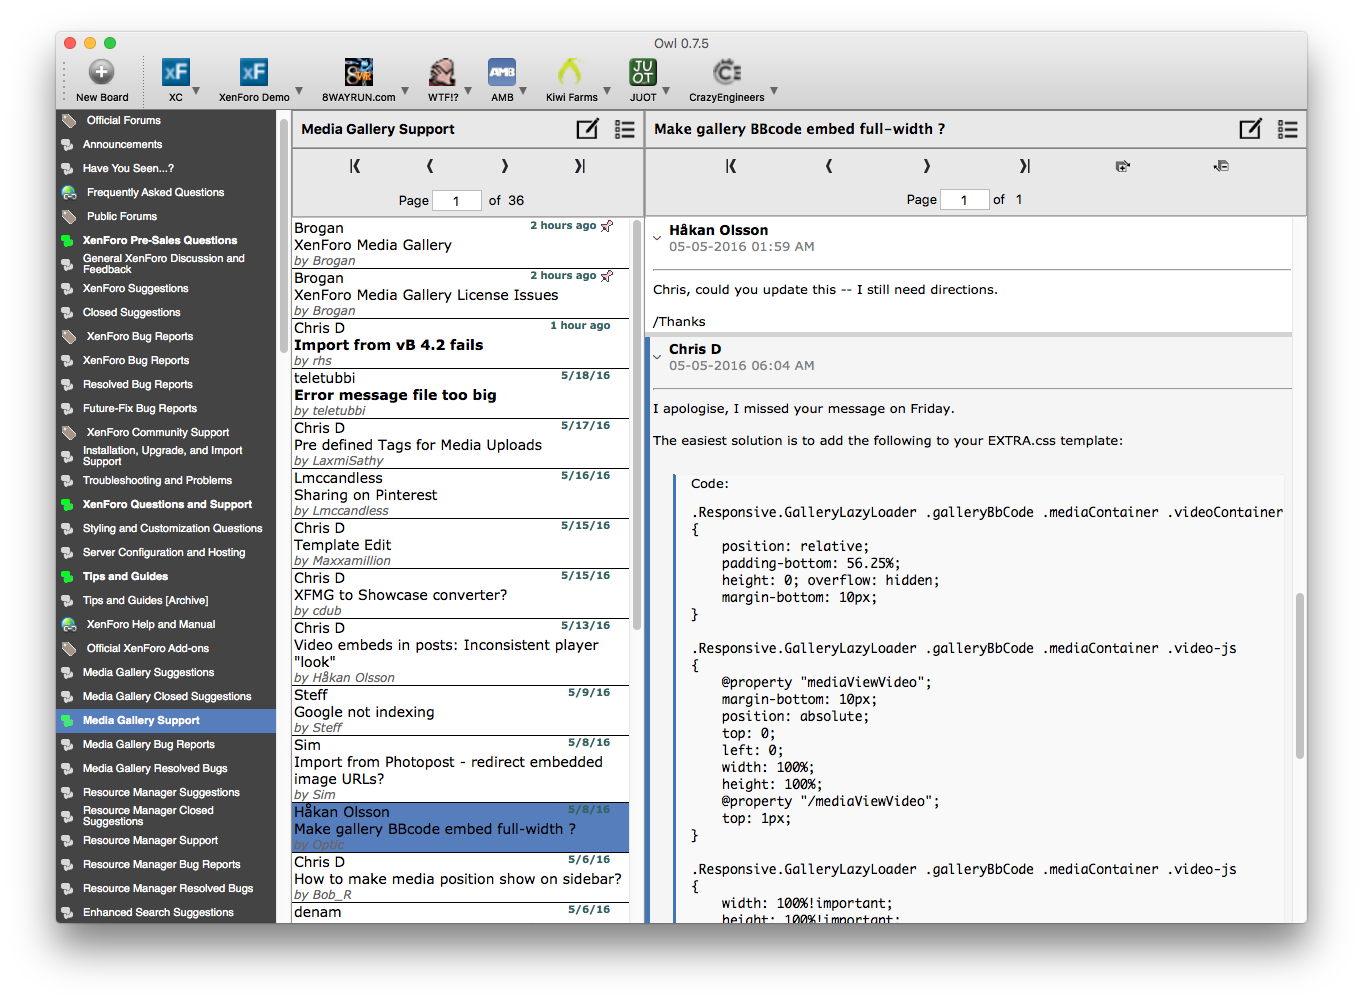Open thread 'XenForo Media Gallery License Issues'
Screen dimensions: 1363x1003
click(461, 294)
